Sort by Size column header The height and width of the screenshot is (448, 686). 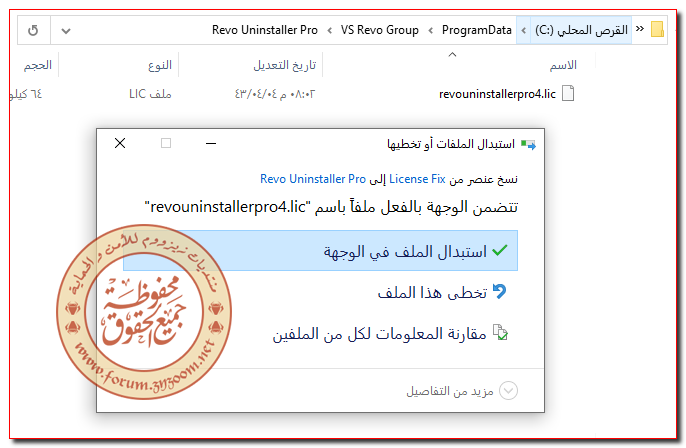pyautogui.click(x=38, y=65)
